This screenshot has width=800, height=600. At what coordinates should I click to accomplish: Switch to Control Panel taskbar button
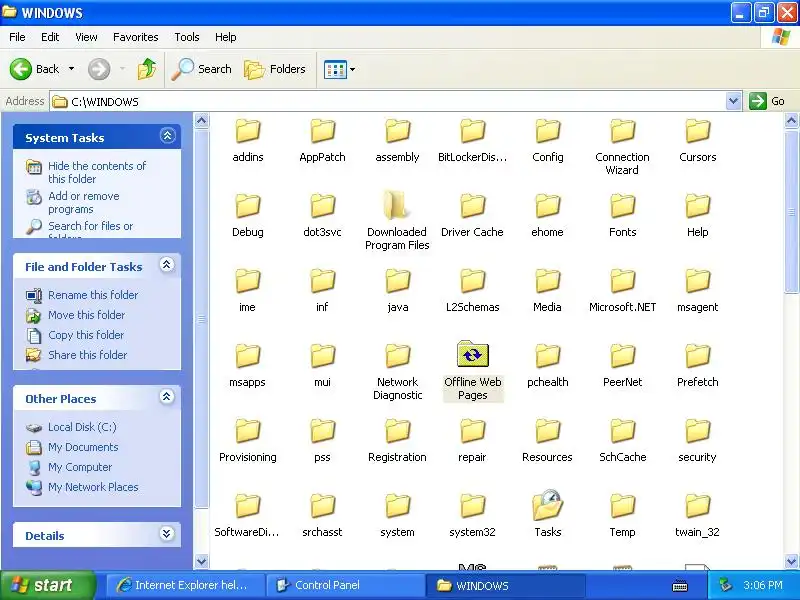point(346,585)
